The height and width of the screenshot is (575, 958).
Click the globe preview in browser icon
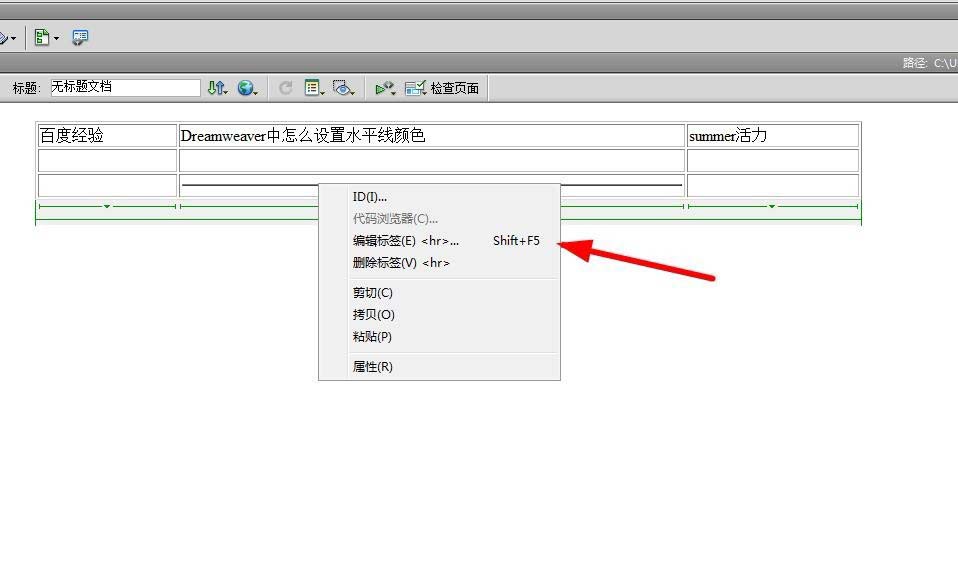(247, 88)
